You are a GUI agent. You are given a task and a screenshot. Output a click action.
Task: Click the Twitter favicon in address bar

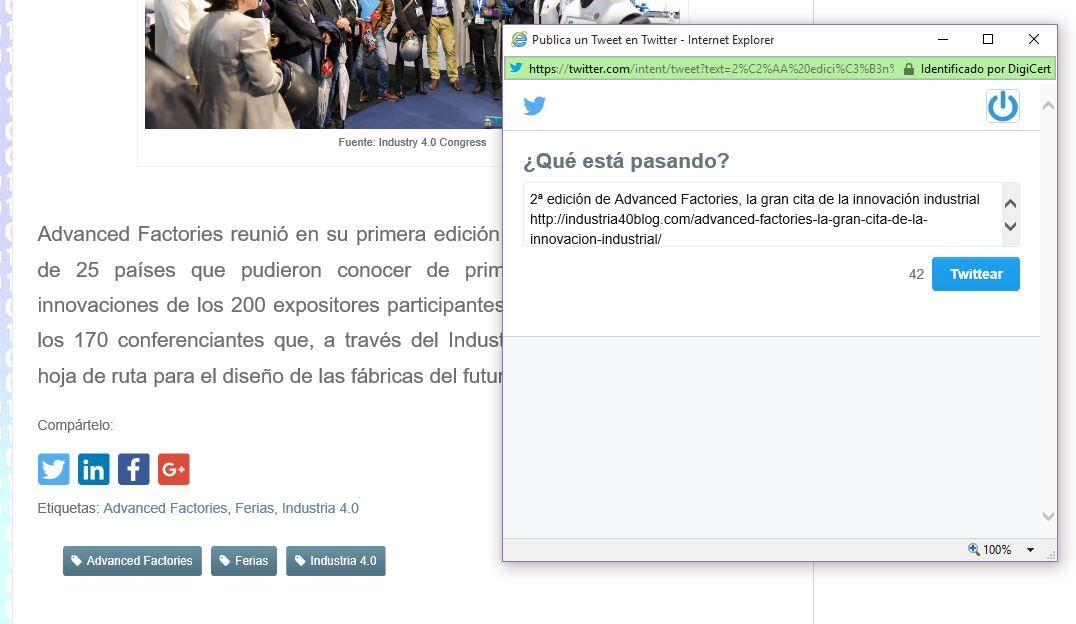click(516, 69)
